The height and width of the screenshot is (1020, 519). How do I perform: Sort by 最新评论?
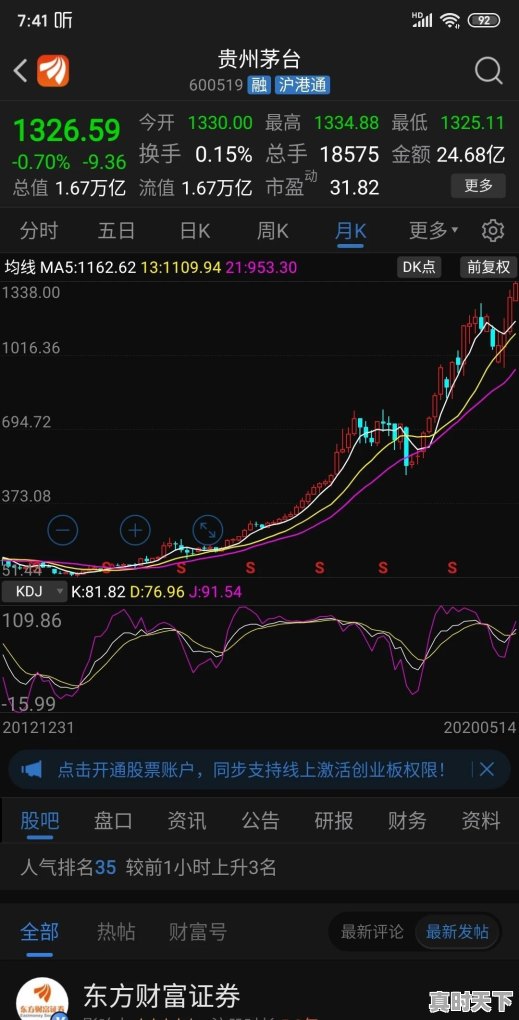pos(372,932)
